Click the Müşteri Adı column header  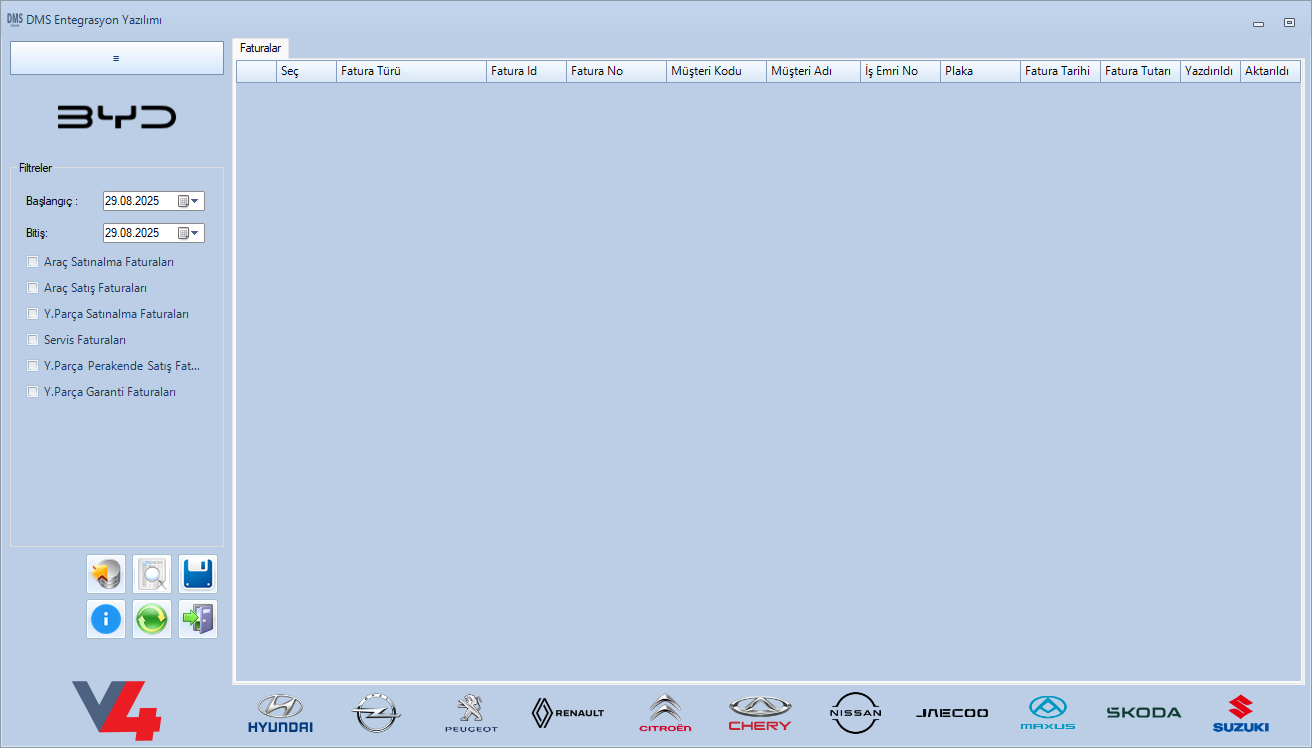point(812,71)
